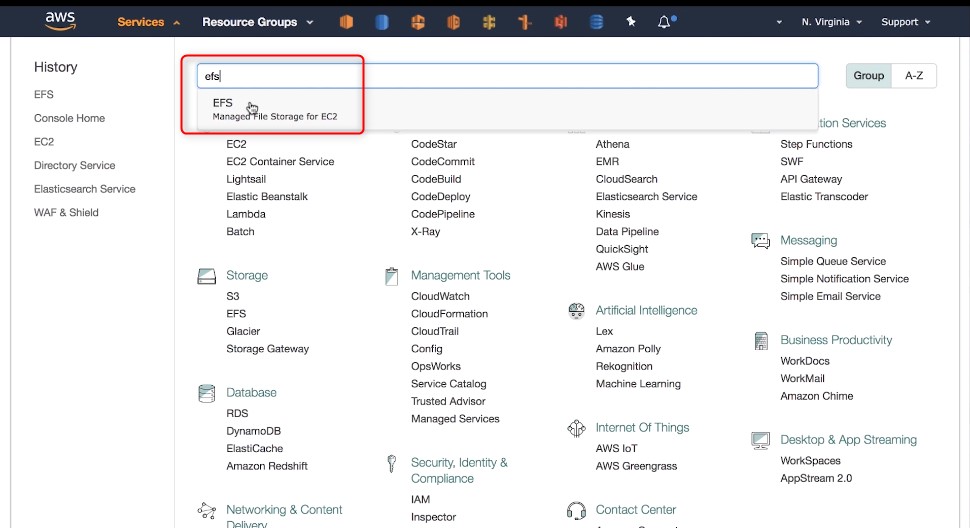The width and height of the screenshot is (970, 528).
Task: Open the Support dropdown
Action: (x=906, y=22)
